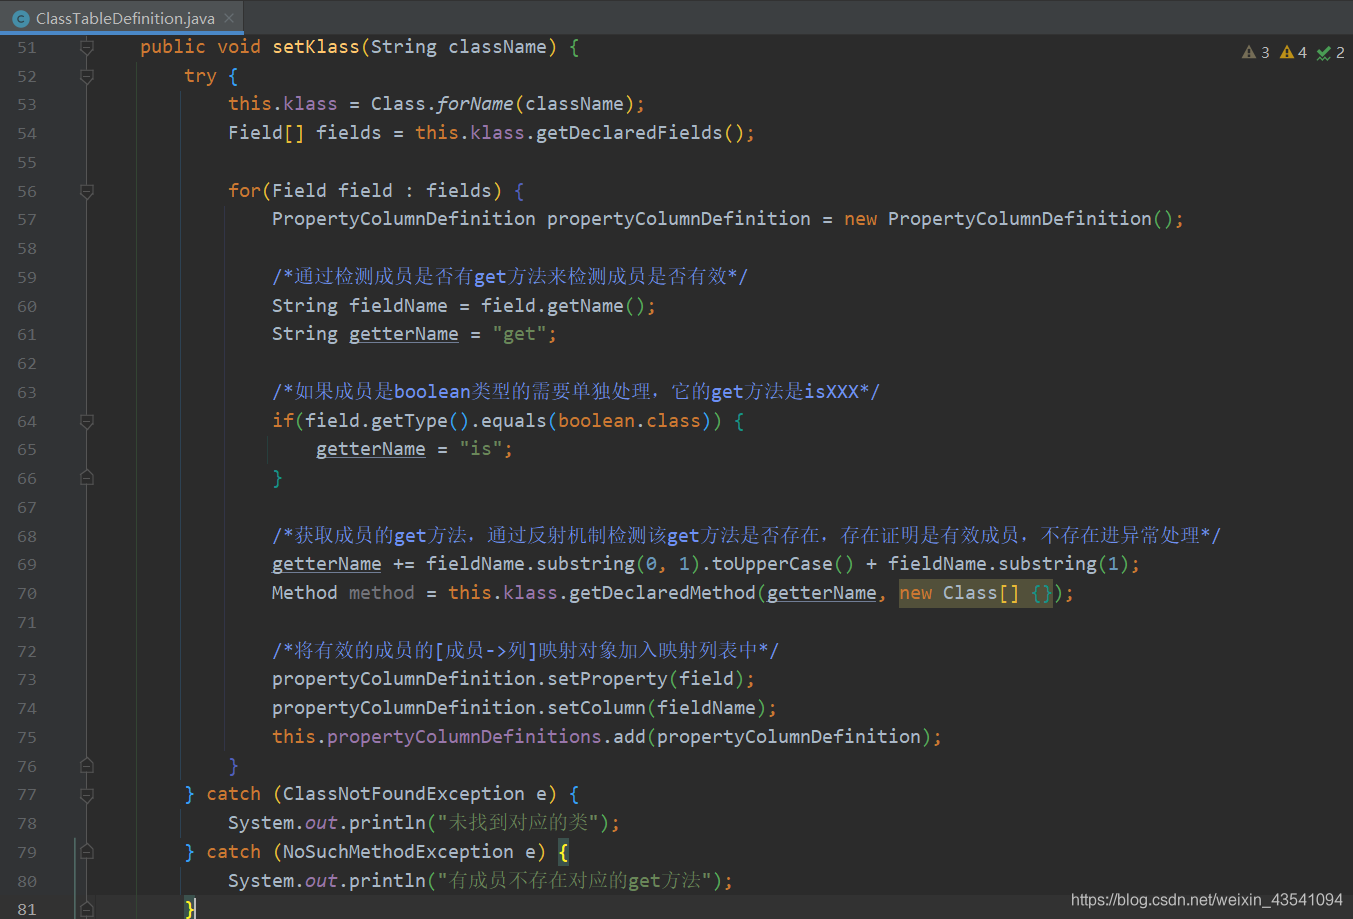Click the comment on line 68
1353x919 pixels.
(x=746, y=536)
